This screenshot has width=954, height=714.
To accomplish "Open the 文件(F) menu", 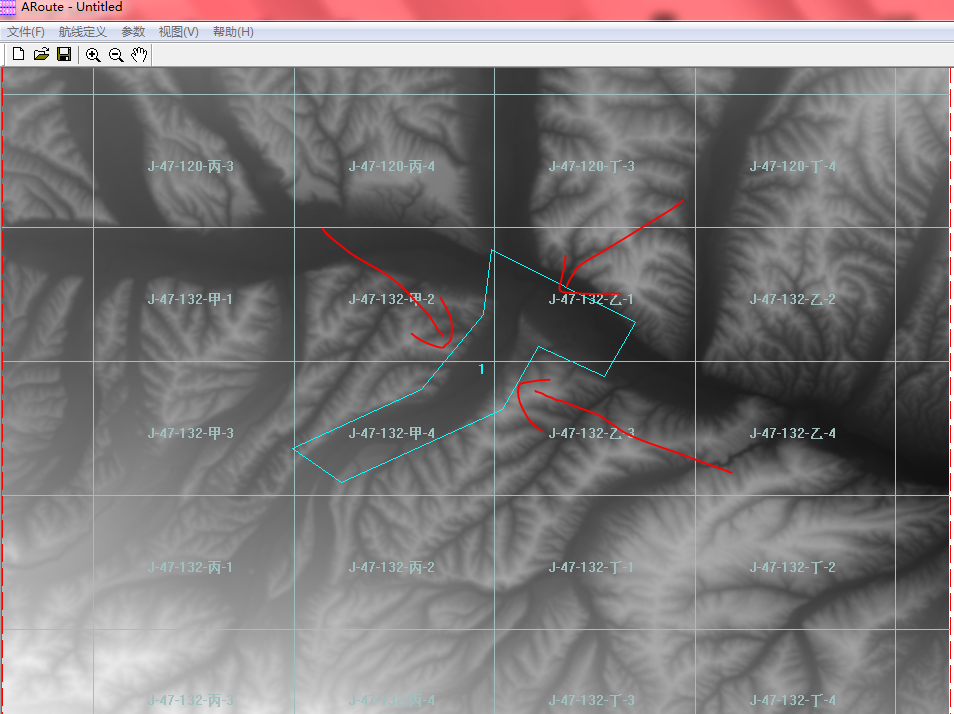I will coord(26,32).
